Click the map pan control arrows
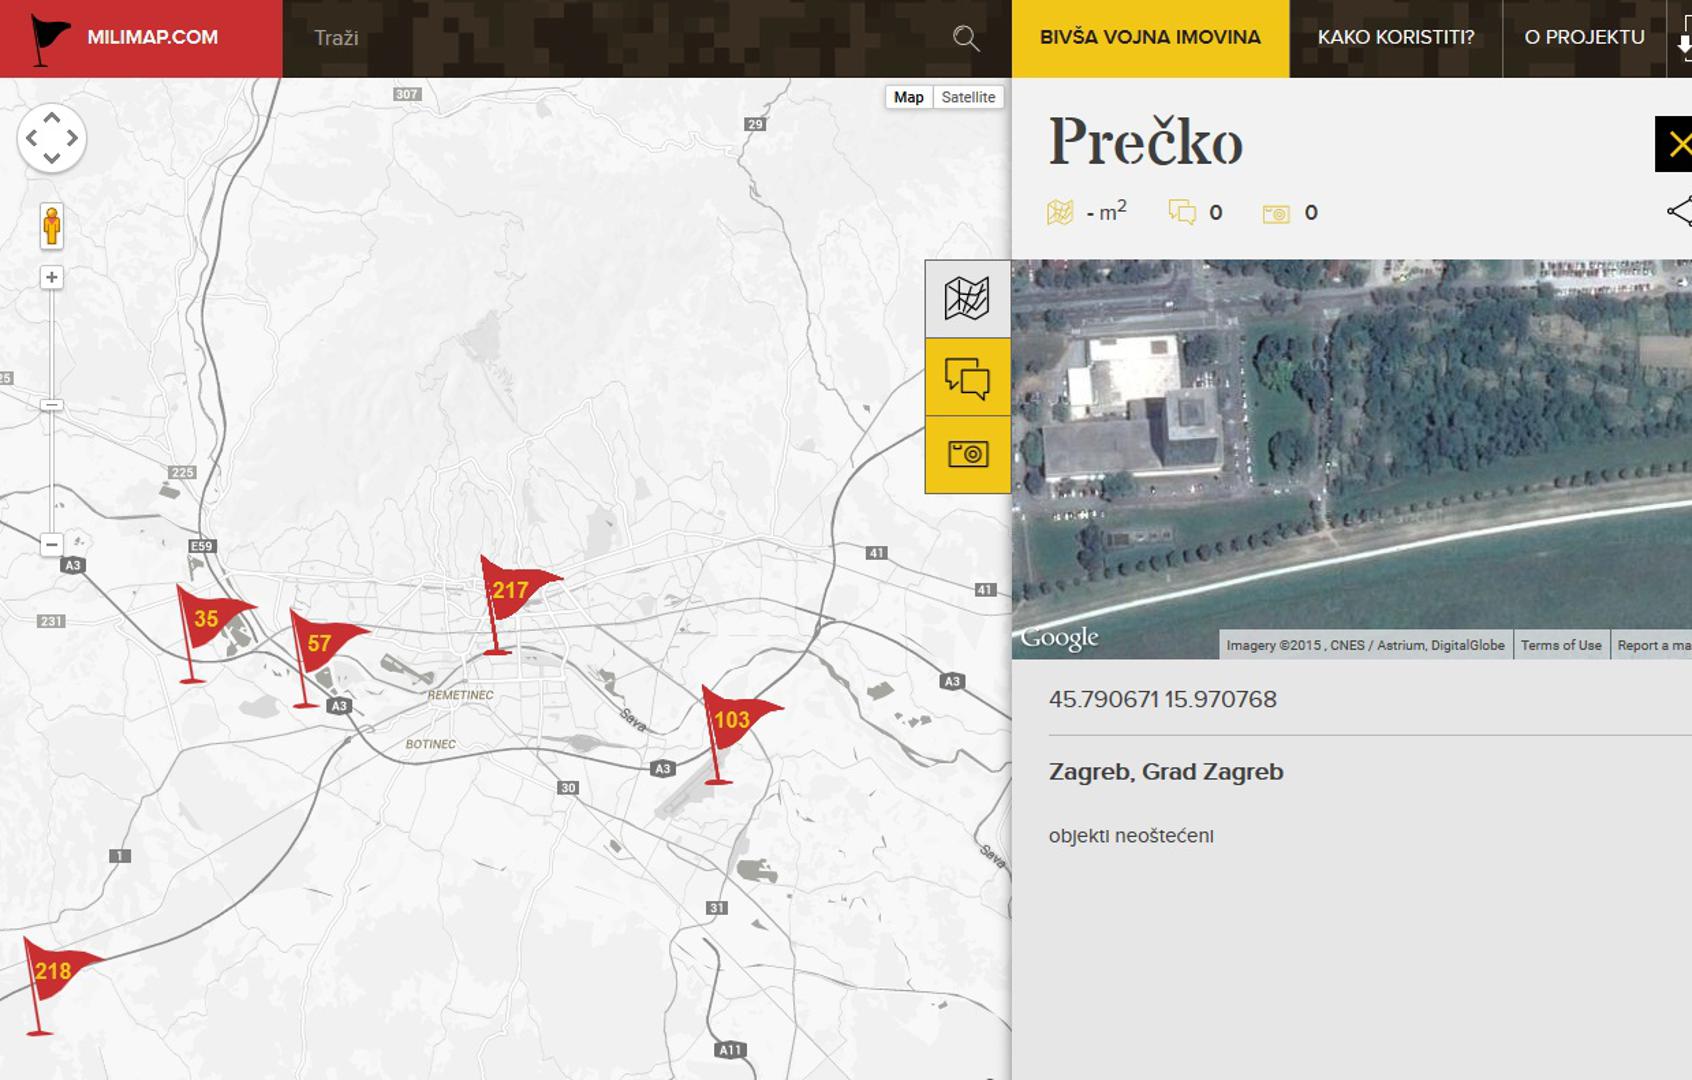Viewport: 1692px width, 1080px height. (52, 138)
